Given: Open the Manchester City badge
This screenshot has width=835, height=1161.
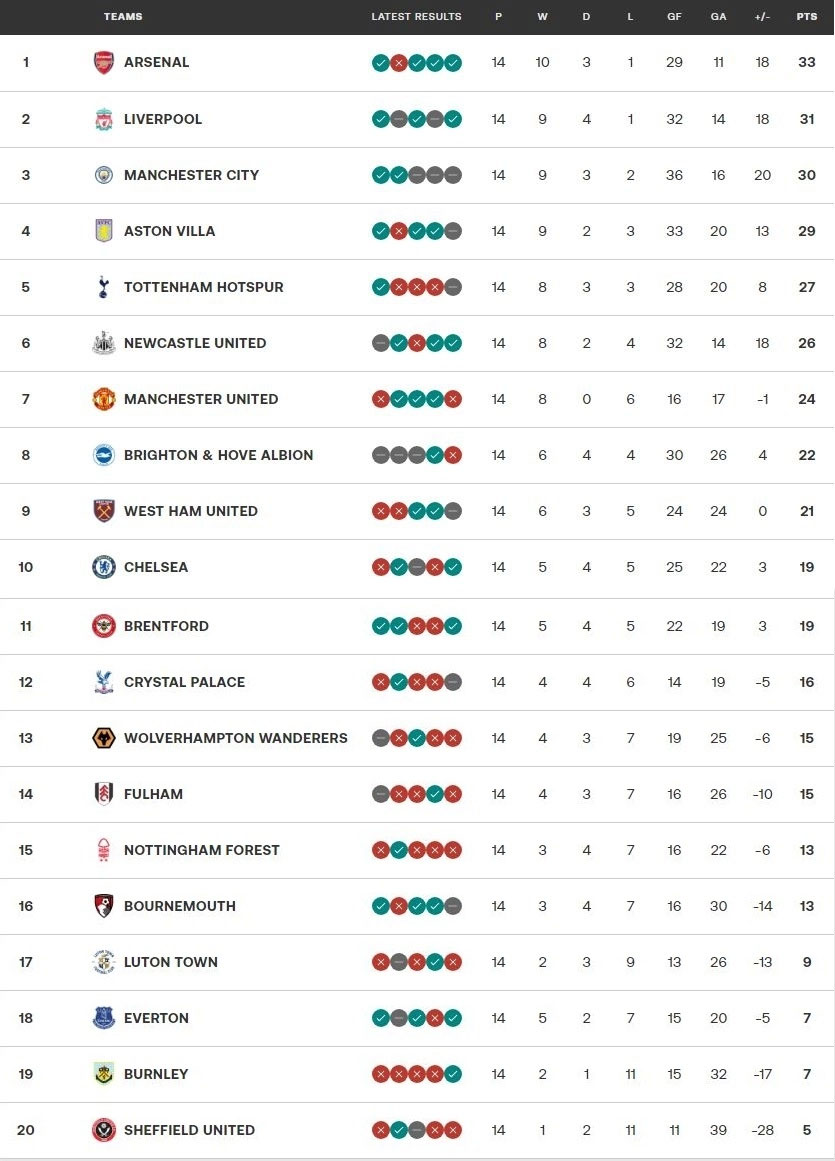Looking at the screenshot, I should pyautogui.click(x=104, y=175).
